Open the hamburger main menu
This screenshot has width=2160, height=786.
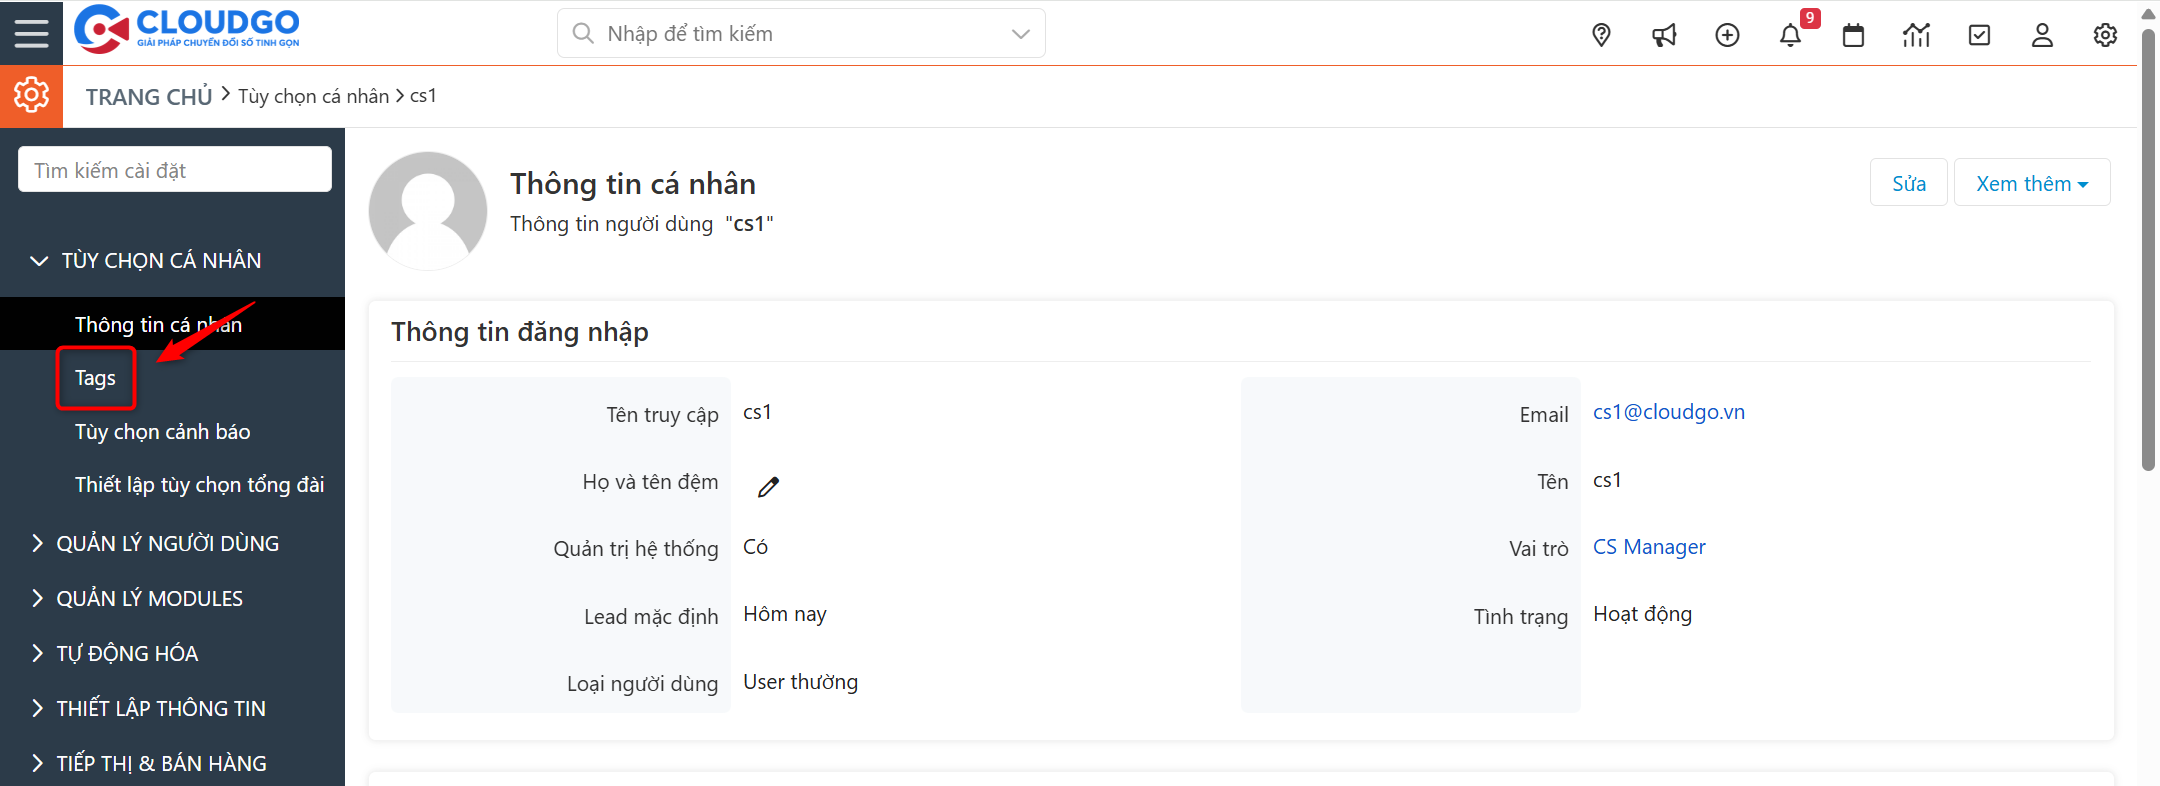31,33
